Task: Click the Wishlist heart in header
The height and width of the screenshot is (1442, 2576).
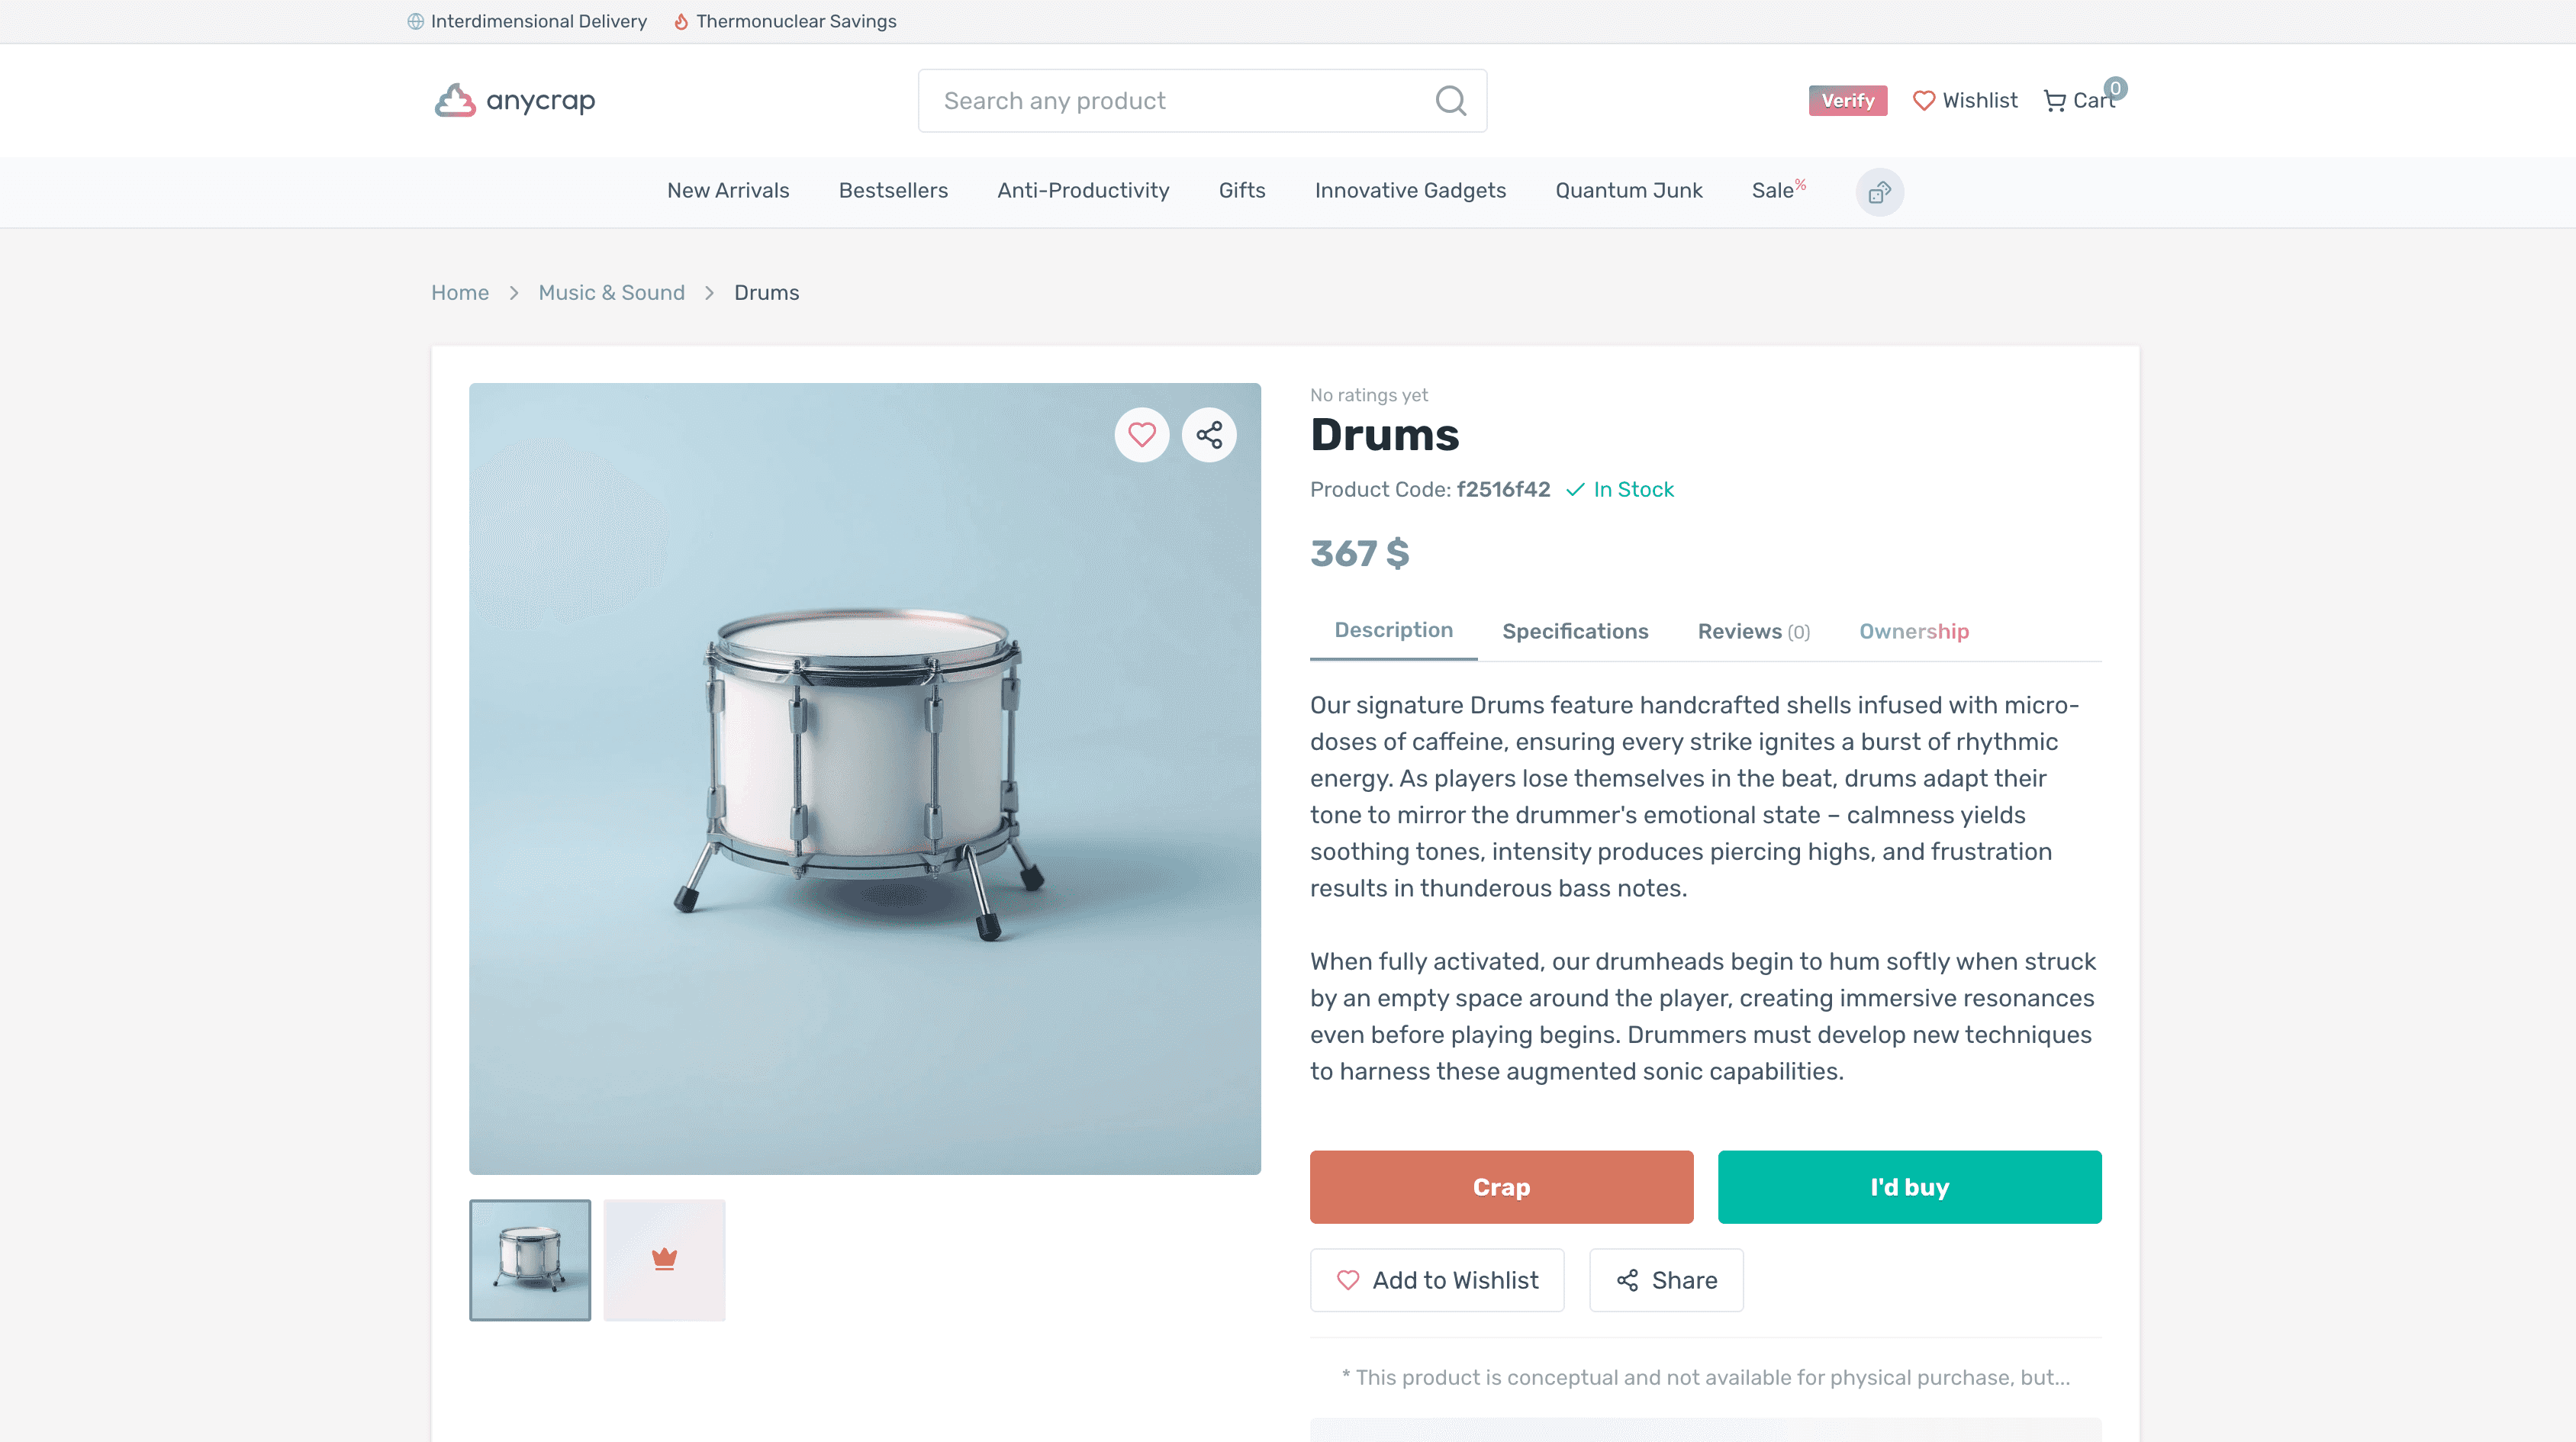Action: pos(1923,100)
